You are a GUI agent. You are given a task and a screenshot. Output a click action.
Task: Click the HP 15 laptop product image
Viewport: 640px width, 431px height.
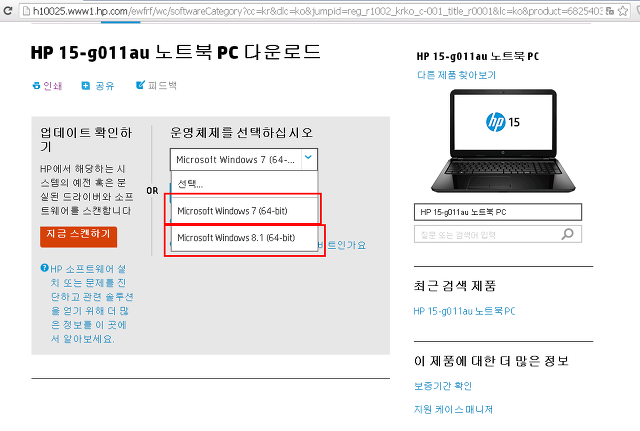[503, 141]
